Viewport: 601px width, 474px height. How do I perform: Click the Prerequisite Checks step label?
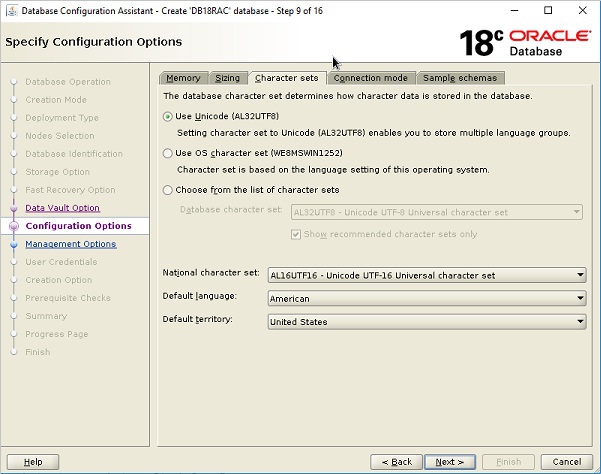[68, 298]
